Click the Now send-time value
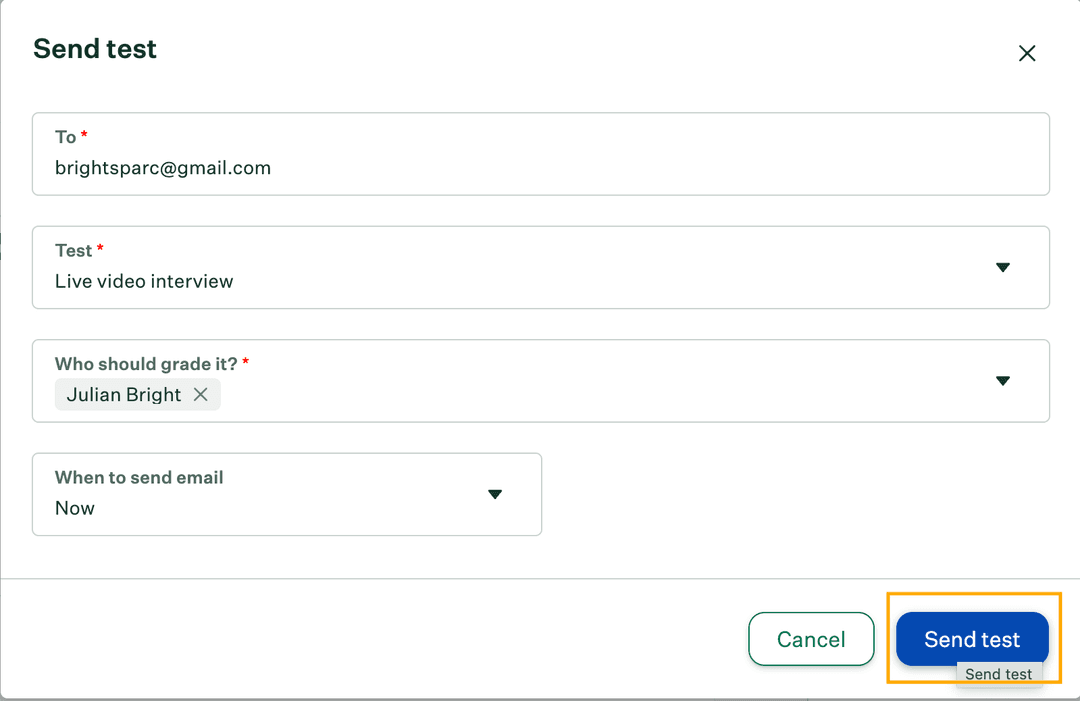The image size is (1080, 701). [x=75, y=508]
